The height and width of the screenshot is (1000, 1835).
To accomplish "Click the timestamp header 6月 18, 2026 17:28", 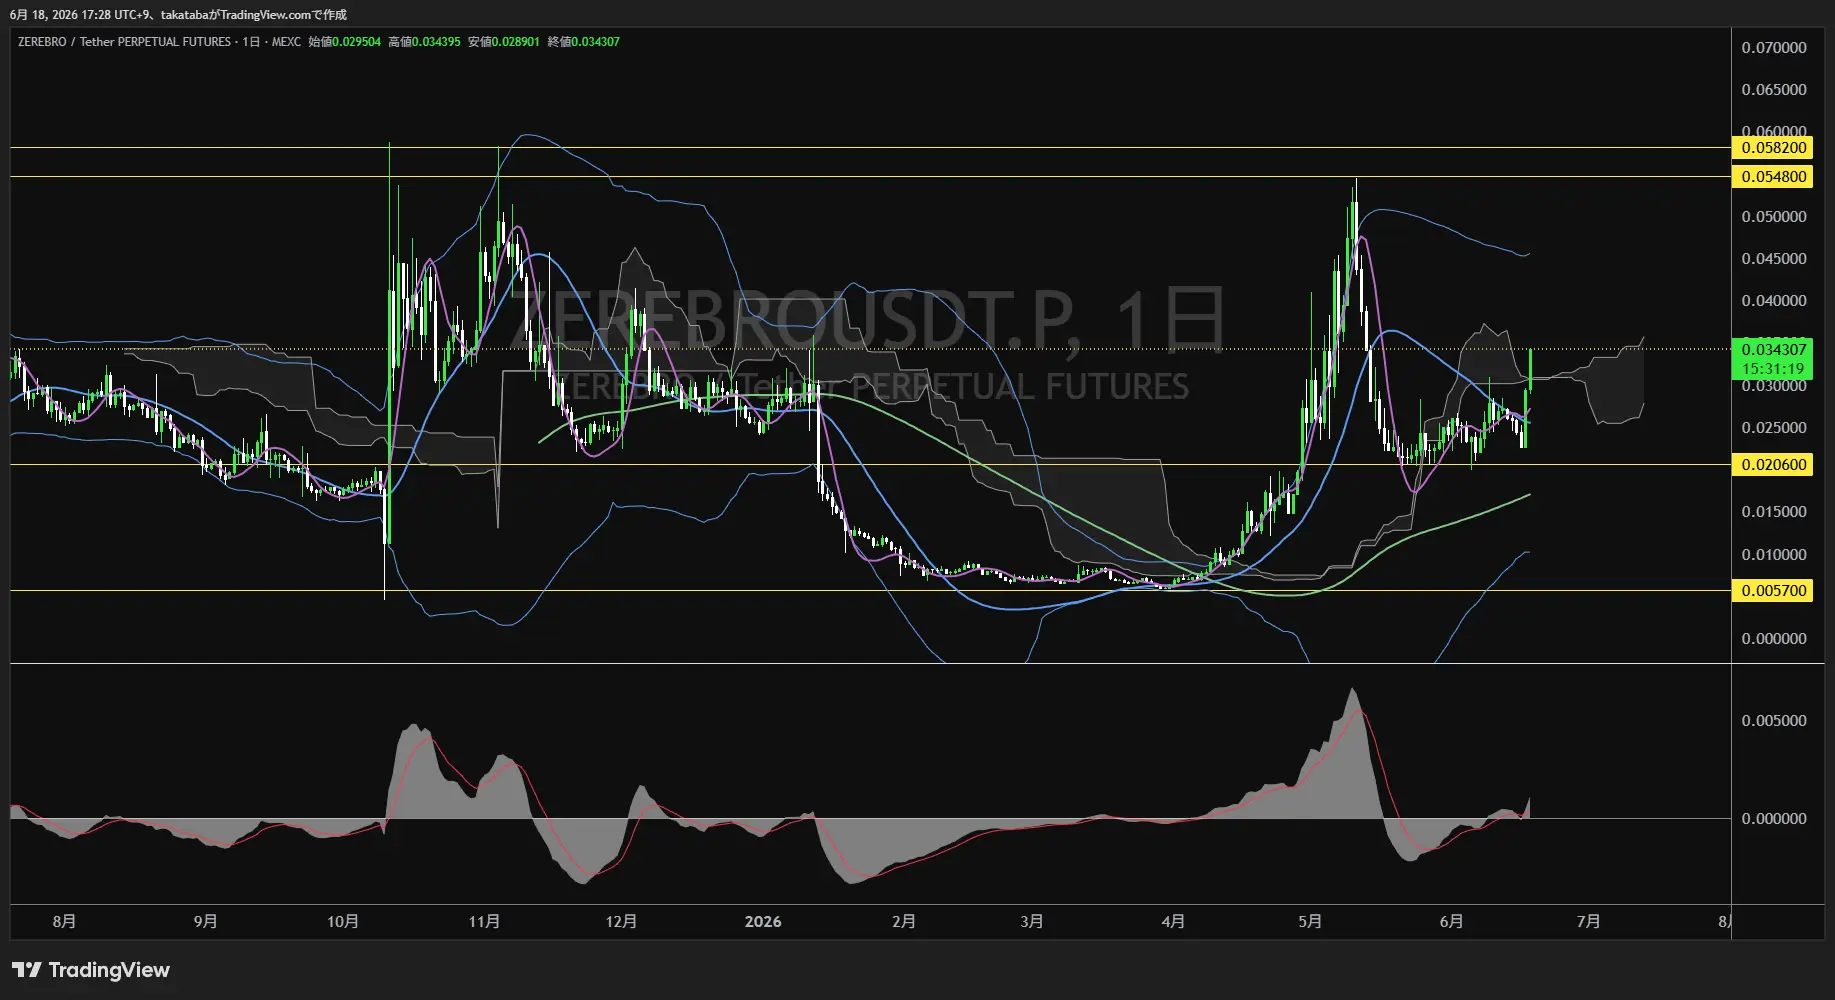I will click(x=59, y=15).
